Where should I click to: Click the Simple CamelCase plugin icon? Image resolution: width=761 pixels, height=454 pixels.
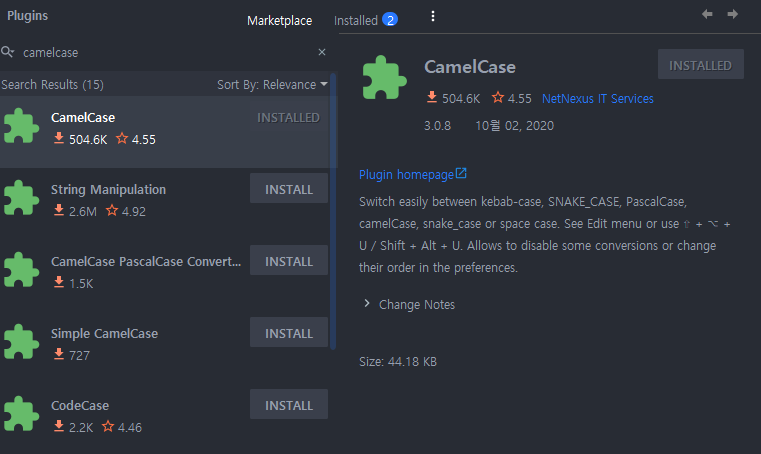tap(21, 342)
